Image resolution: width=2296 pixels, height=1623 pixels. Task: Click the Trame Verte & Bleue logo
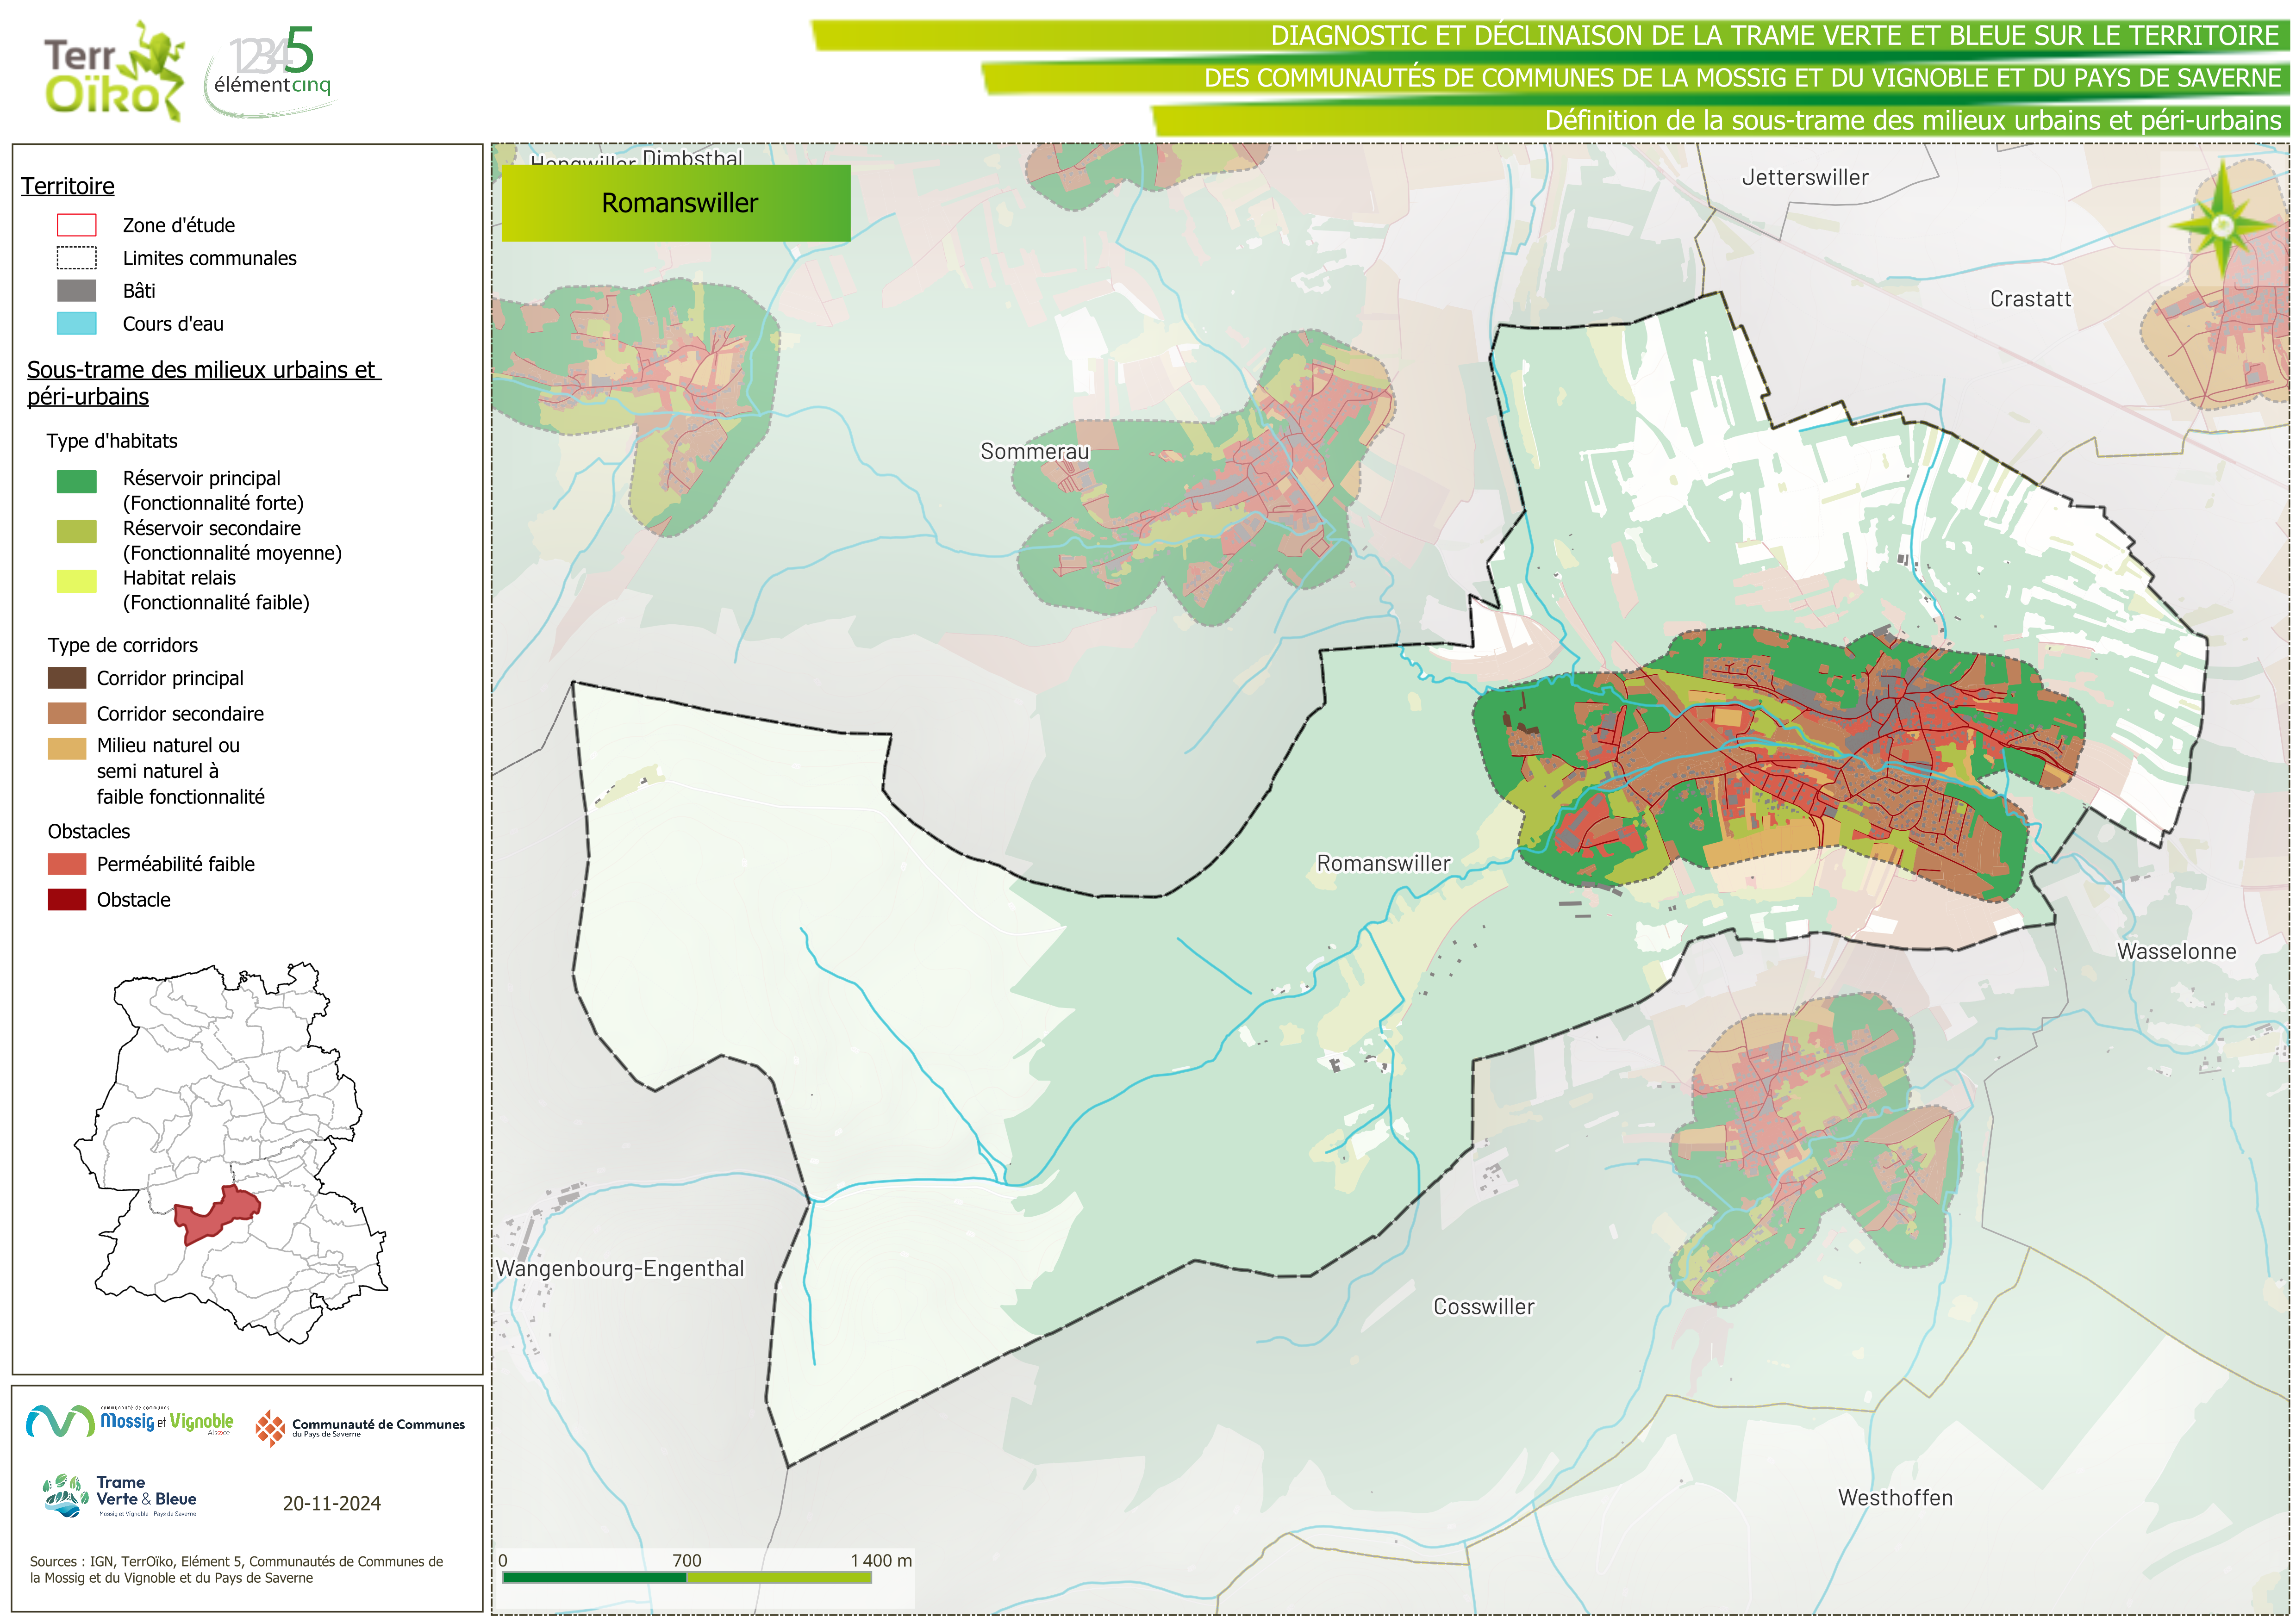[x=120, y=1496]
